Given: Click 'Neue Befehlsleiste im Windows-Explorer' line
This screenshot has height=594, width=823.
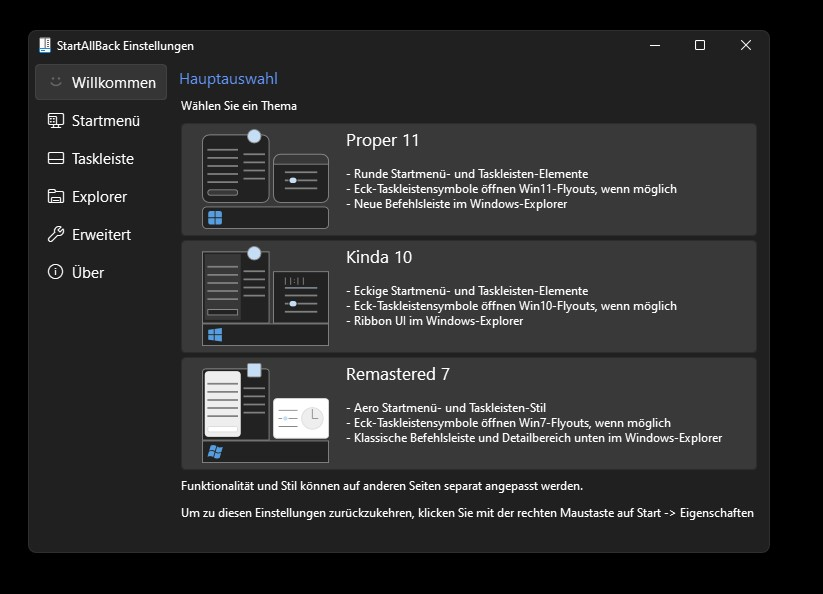Looking at the screenshot, I should pos(457,204).
